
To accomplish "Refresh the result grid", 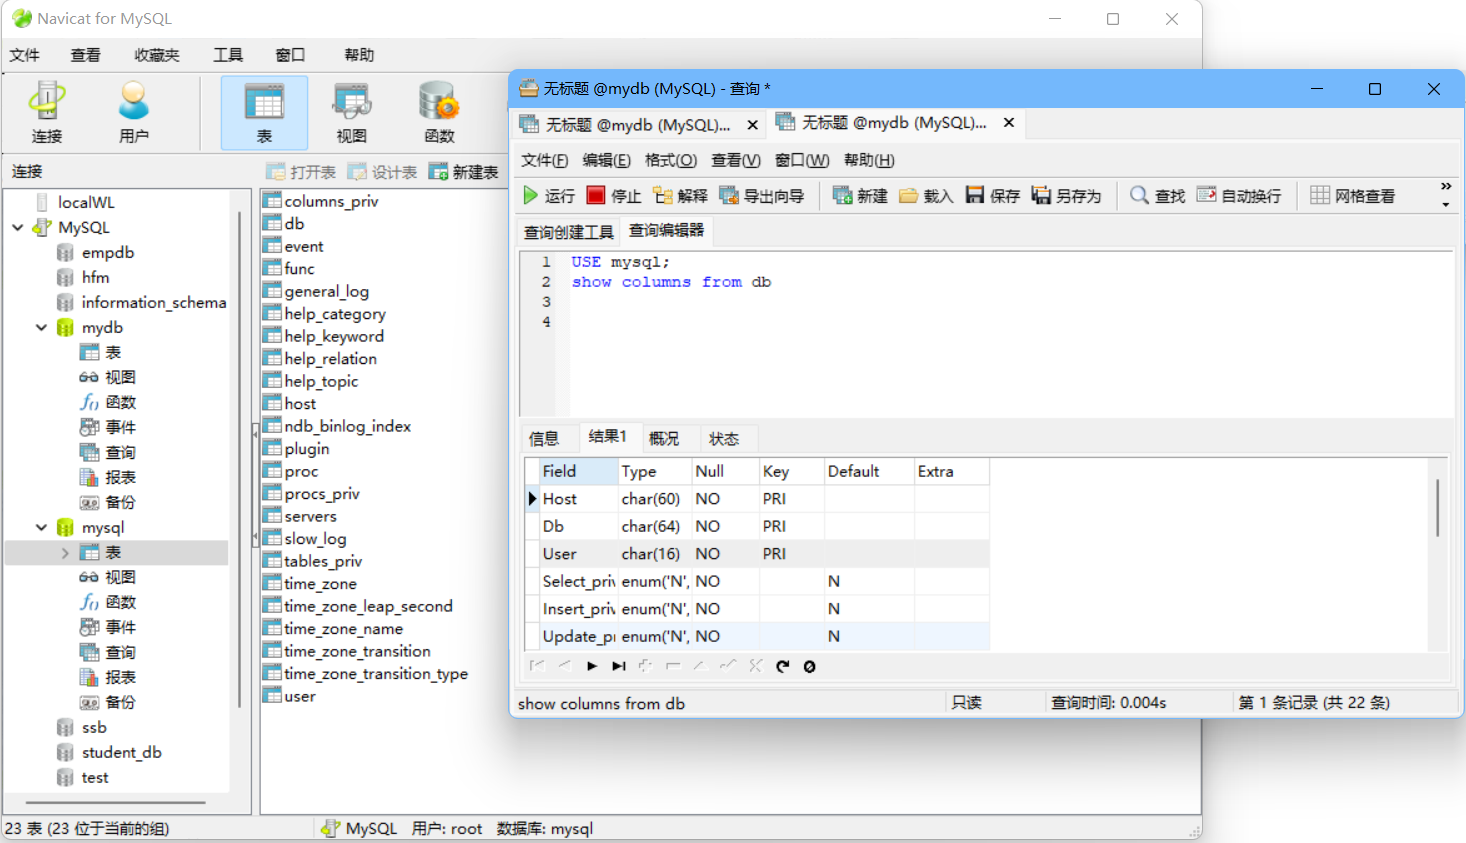I will [782, 666].
